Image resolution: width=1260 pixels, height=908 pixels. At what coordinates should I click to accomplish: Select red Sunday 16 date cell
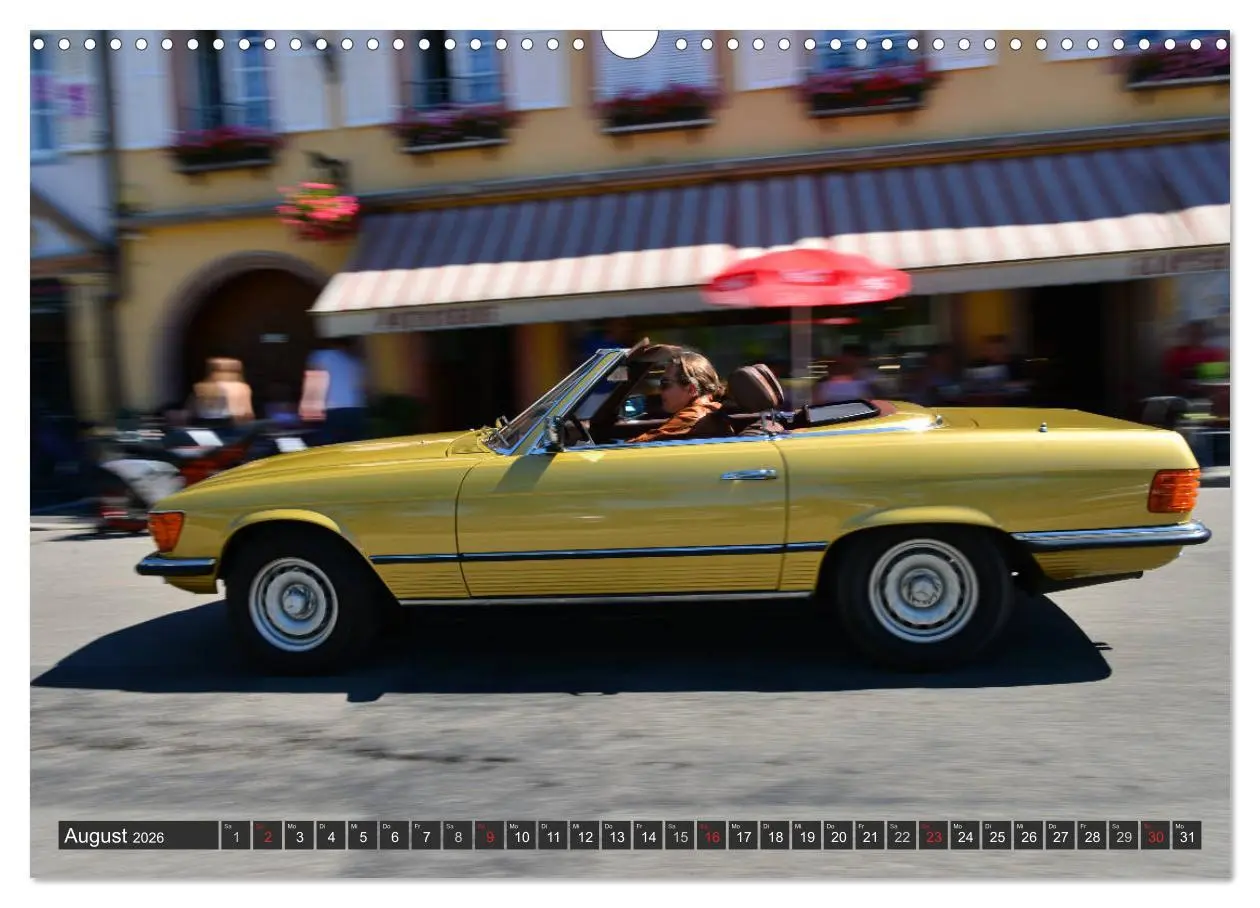click(711, 836)
